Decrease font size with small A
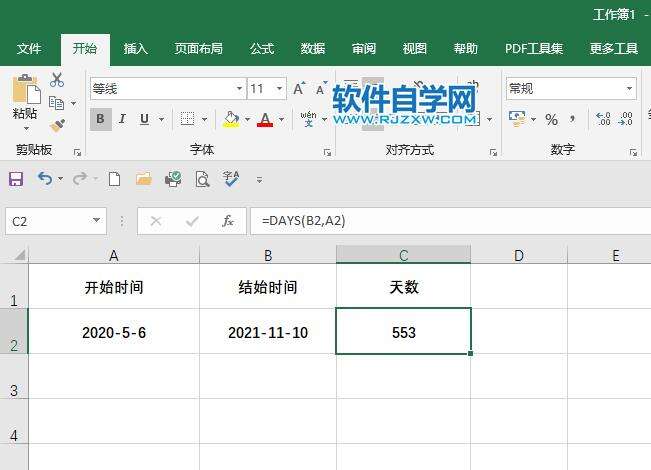This screenshot has height=470, width=651. [321, 88]
